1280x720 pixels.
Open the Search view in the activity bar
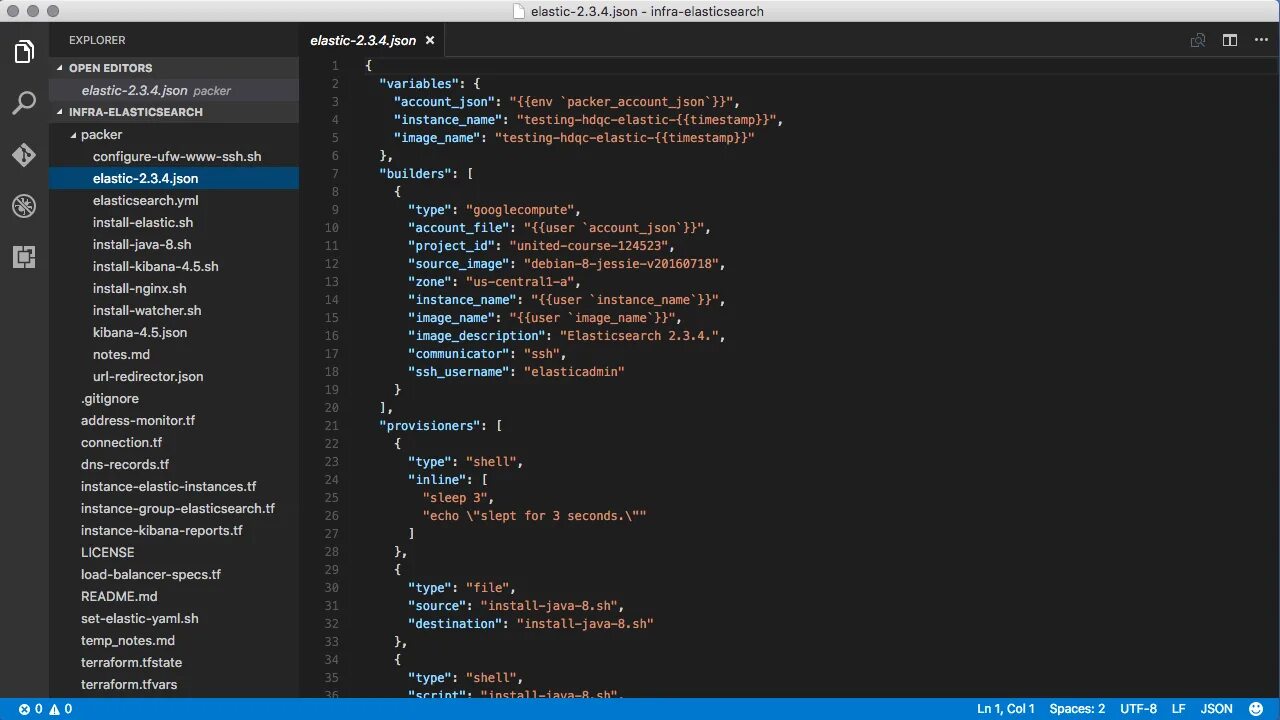[x=24, y=103]
